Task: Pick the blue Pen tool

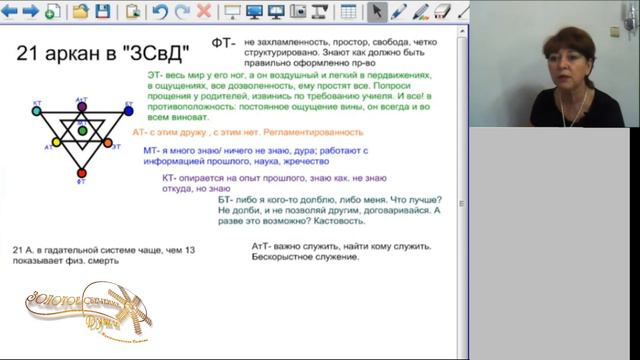Action: tap(398, 11)
